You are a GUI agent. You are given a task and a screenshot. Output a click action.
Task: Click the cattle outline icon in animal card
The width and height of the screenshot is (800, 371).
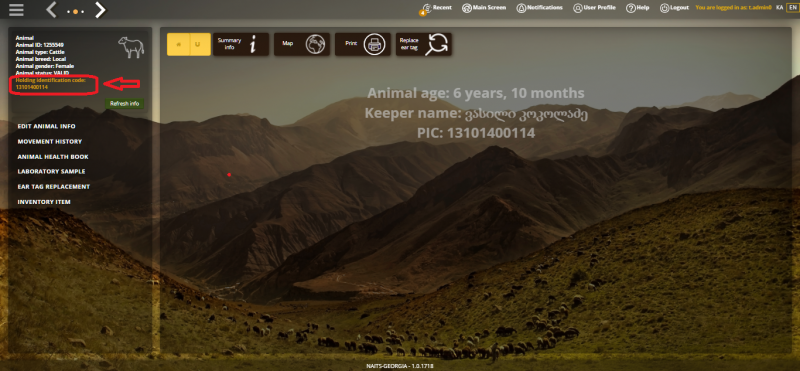131,47
